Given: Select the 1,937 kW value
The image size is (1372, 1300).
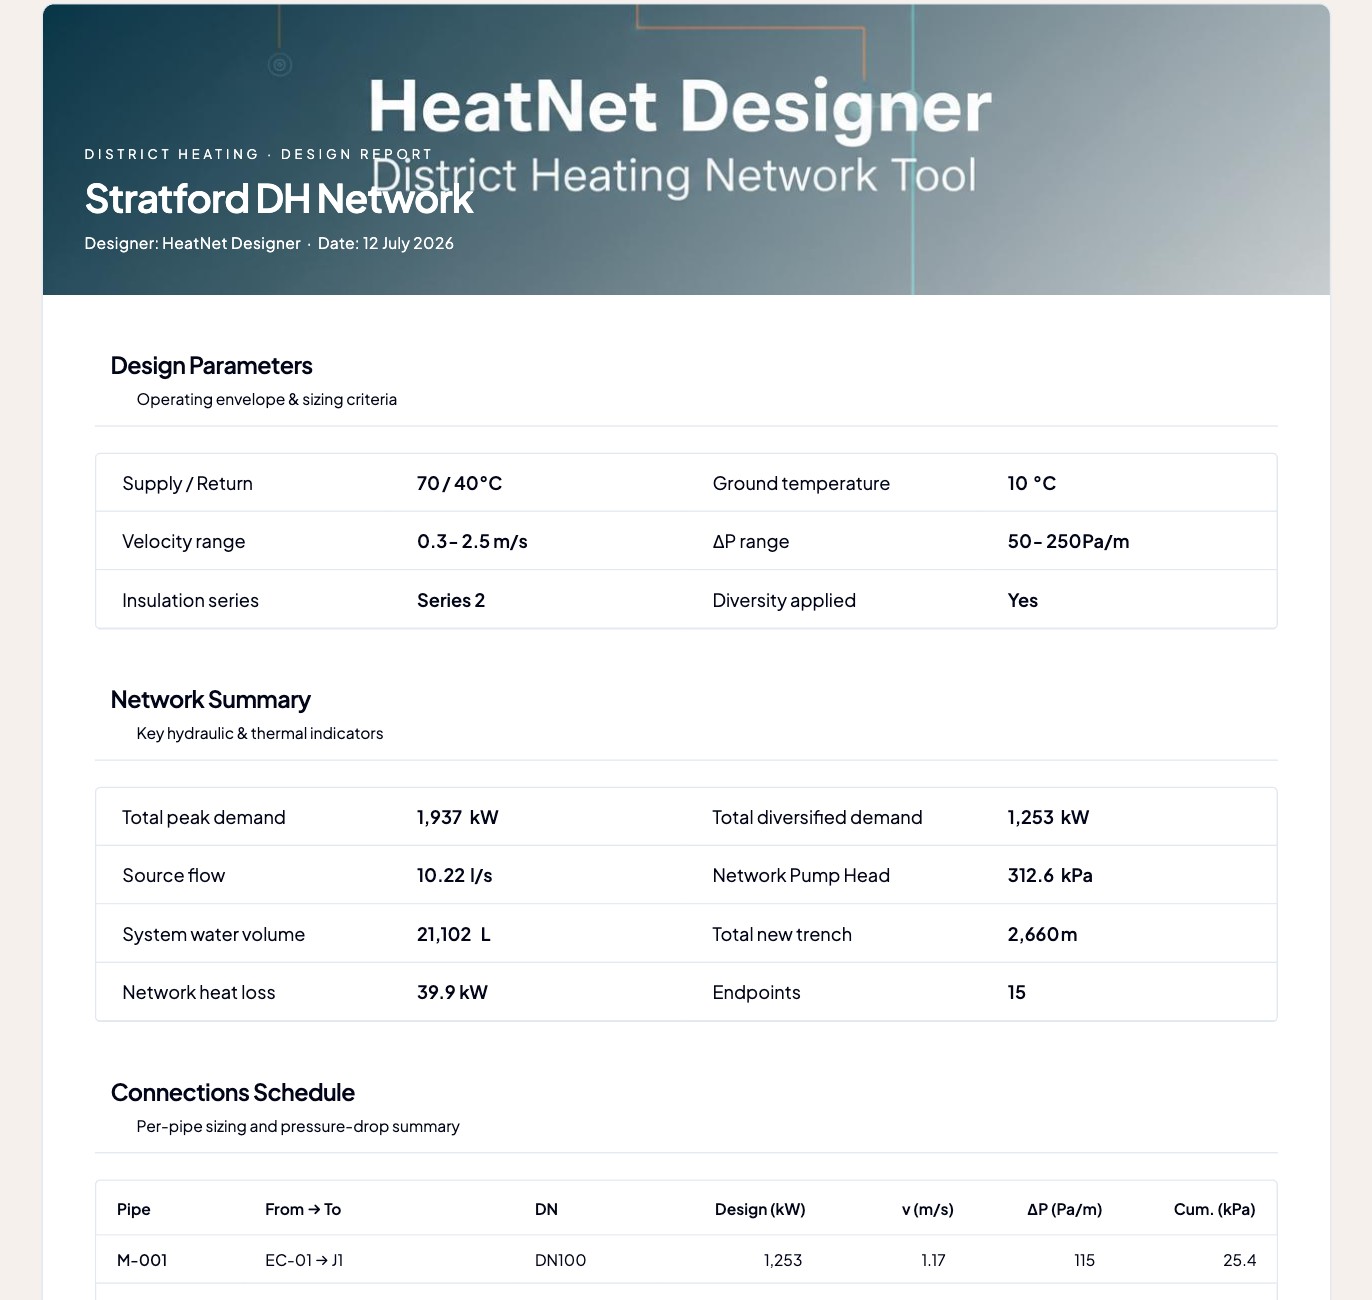Looking at the screenshot, I should click(x=458, y=818).
